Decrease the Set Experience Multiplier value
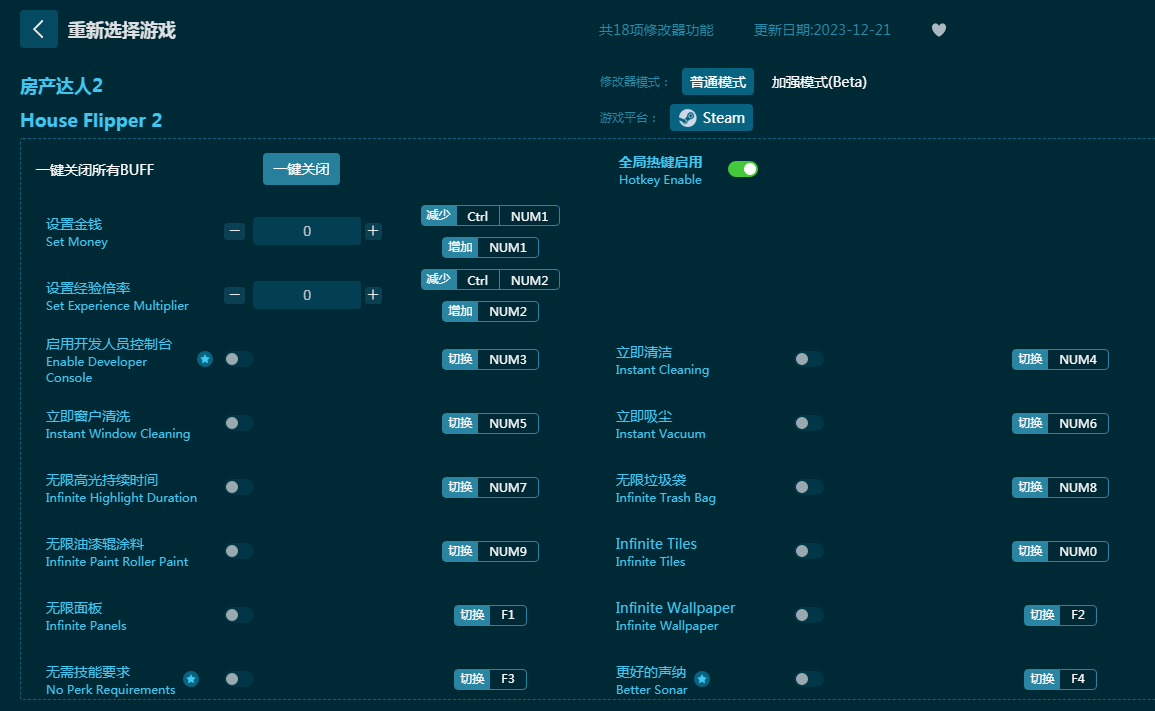The image size is (1155, 711). (234, 295)
